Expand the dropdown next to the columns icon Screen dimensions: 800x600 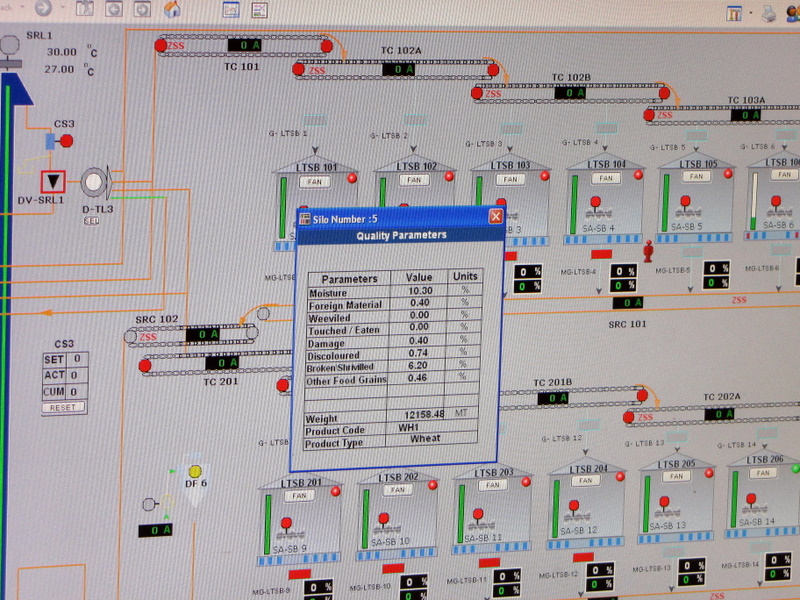[x=751, y=14]
